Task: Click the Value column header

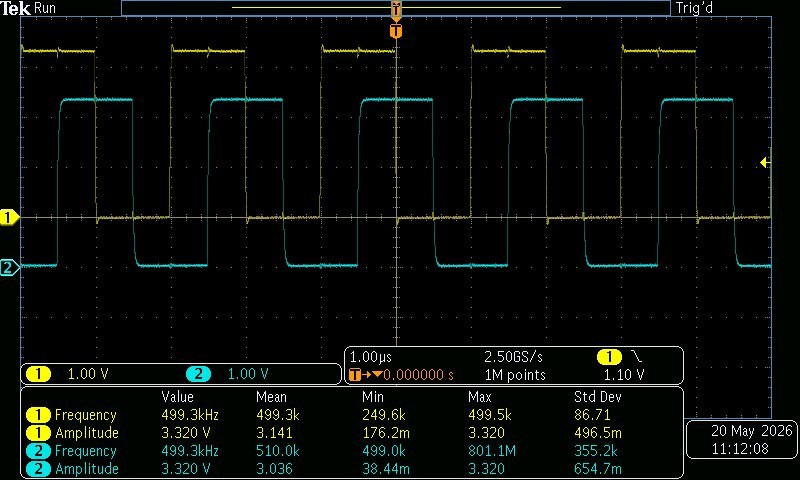Action: coord(178,397)
